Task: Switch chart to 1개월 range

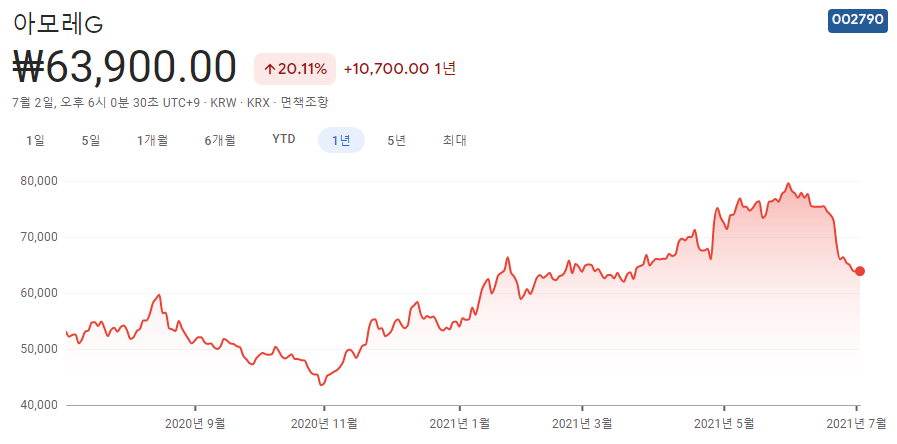Action: (152, 140)
